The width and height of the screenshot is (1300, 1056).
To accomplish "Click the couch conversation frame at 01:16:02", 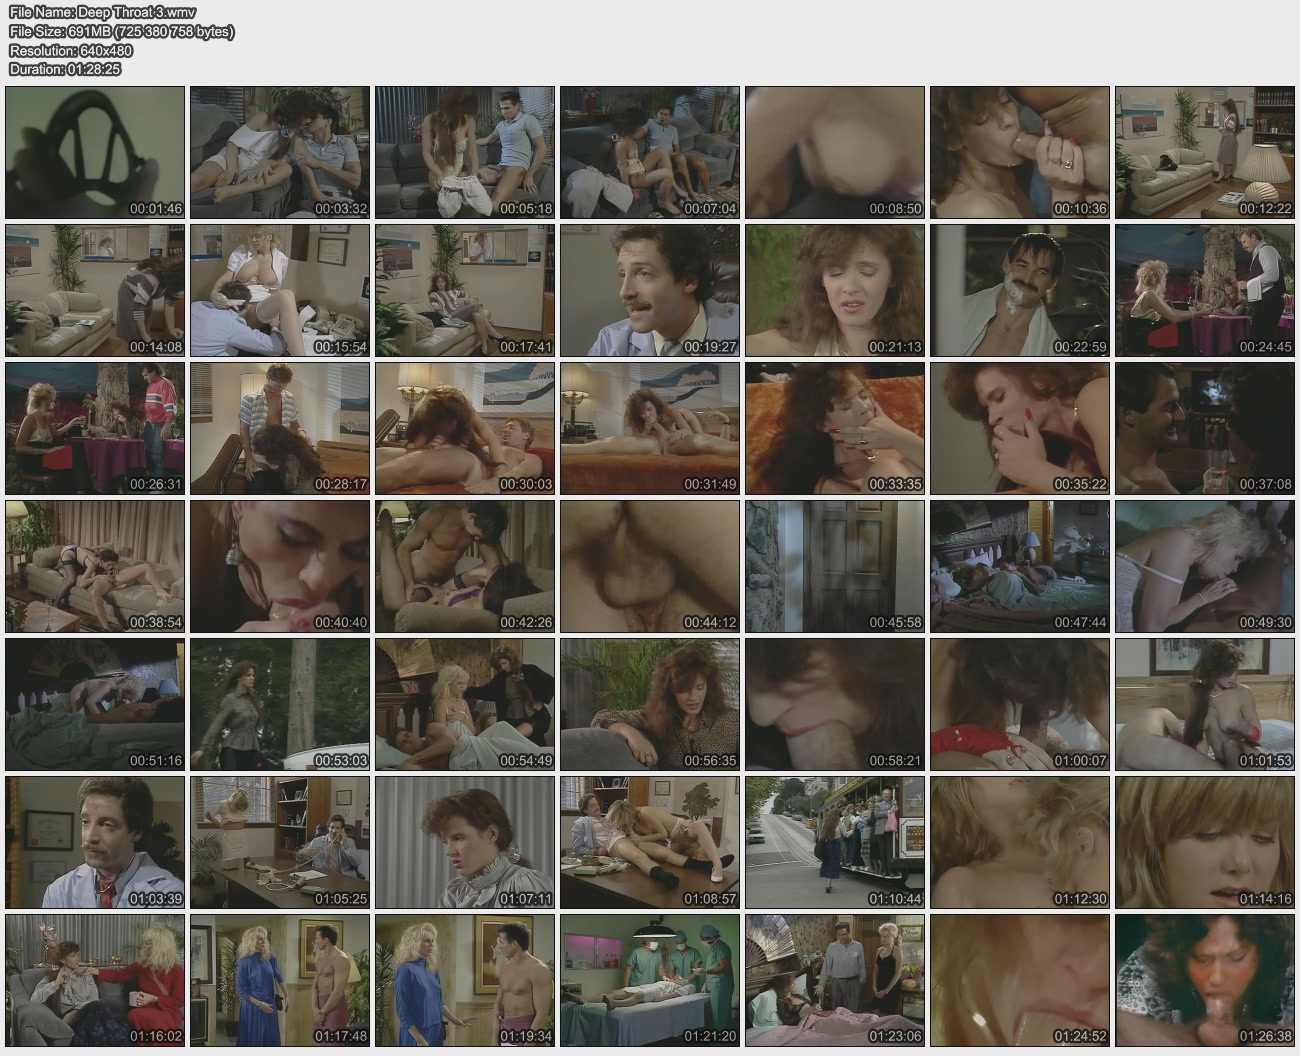I will 95,980.
